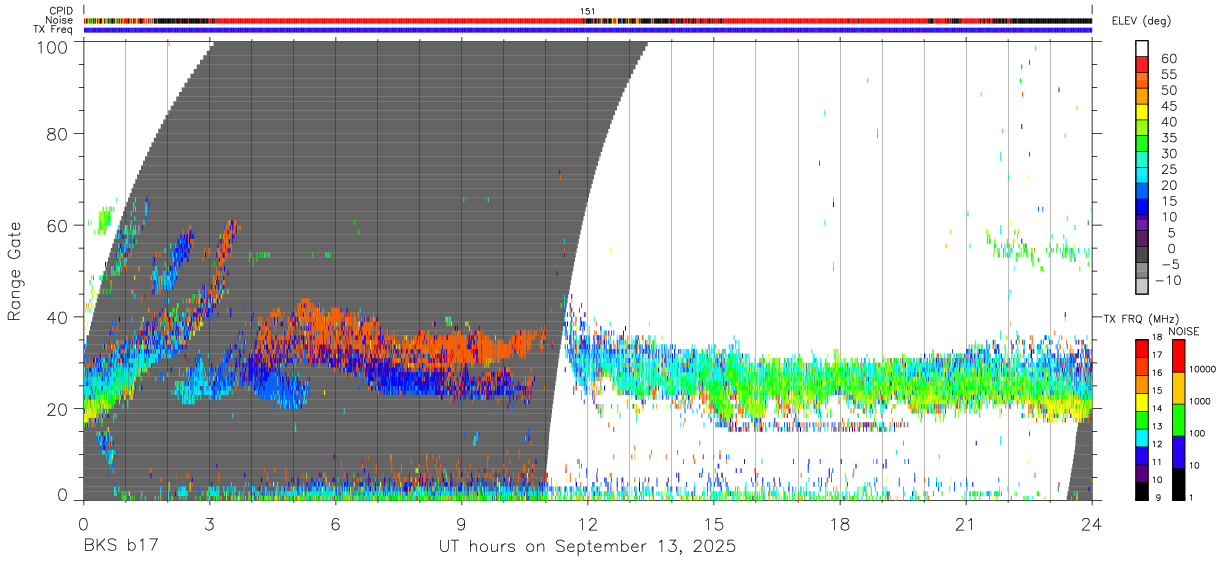Click the white top segment of ELEV colorbar
The image size is (1228, 567).
point(1143,48)
